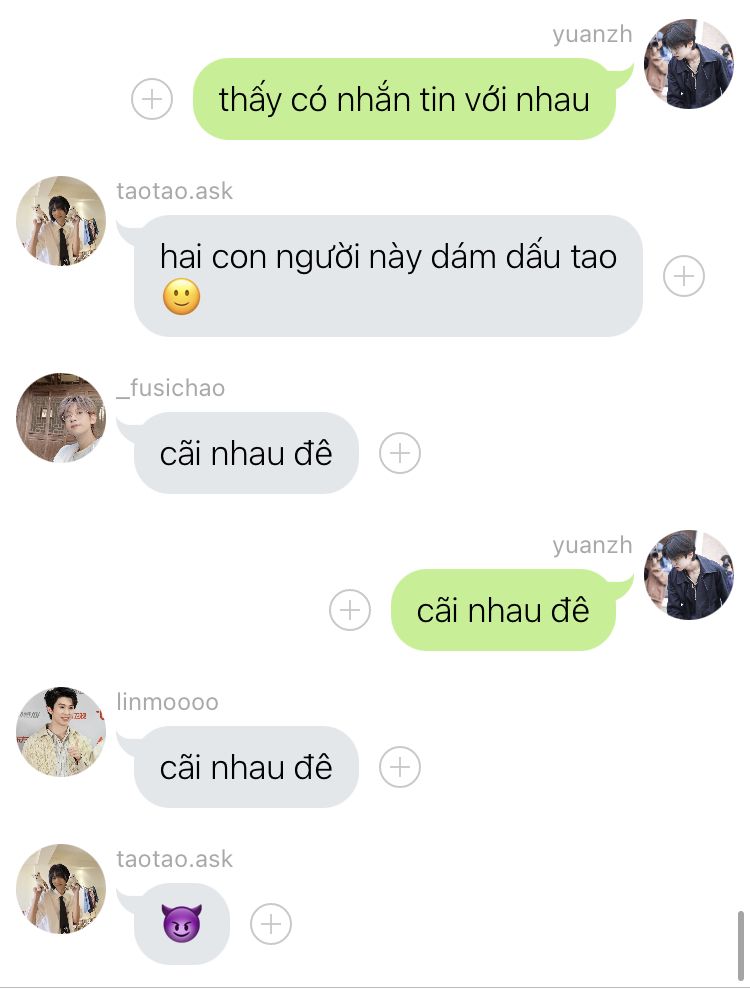Tap plus icon next to linmoooo's message
The width and height of the screenshot is (750, 990).
click(400, 767)
